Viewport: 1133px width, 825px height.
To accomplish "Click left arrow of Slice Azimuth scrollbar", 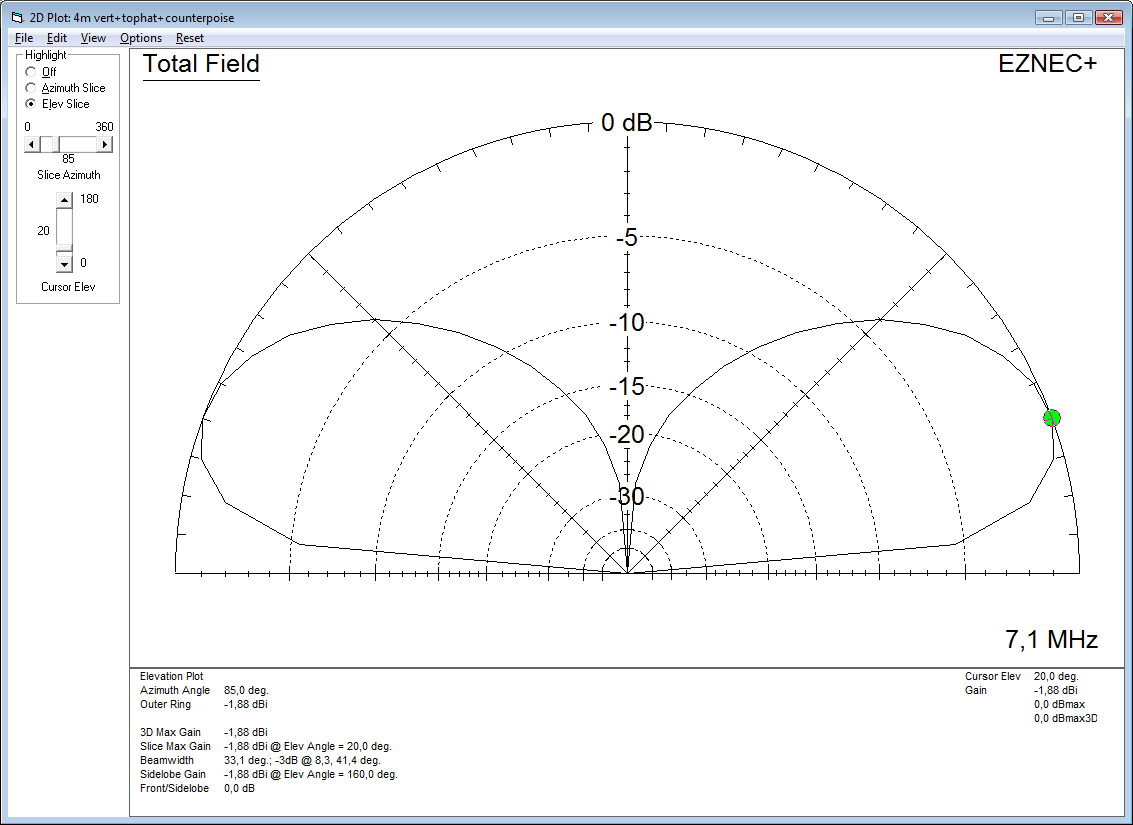I will (31, 144).
